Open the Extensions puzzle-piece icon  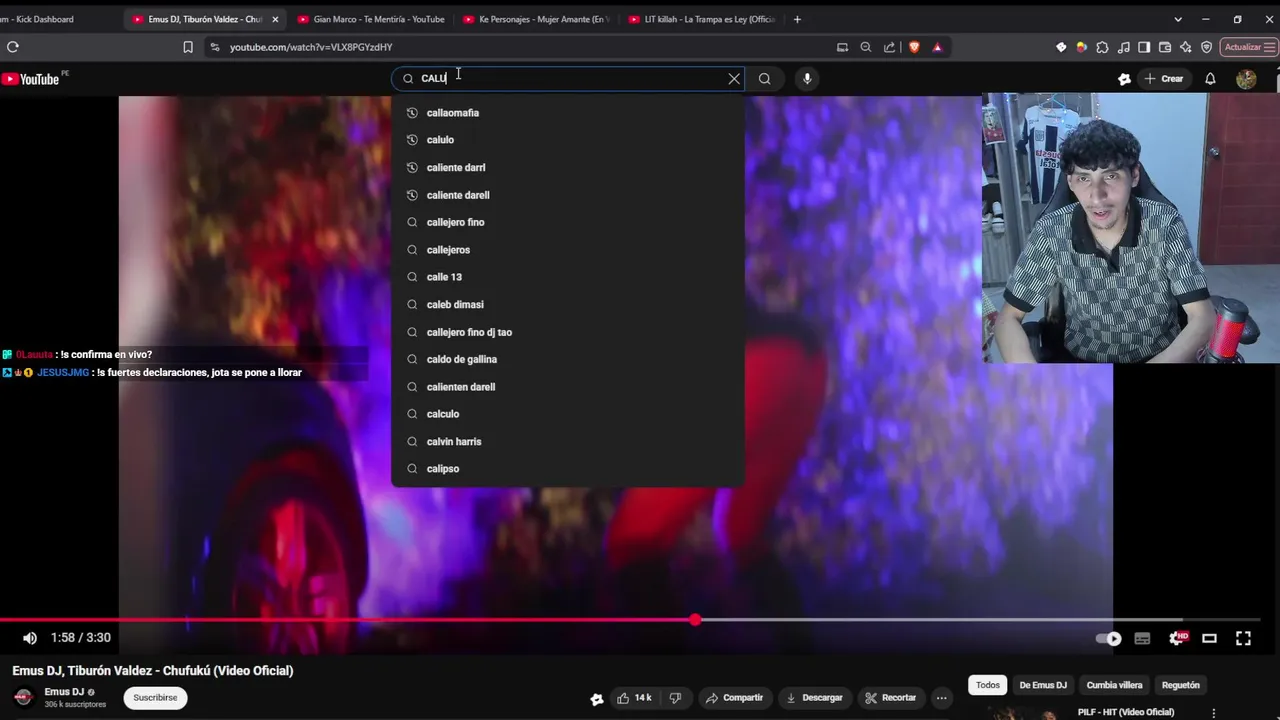click(1102, 47)
